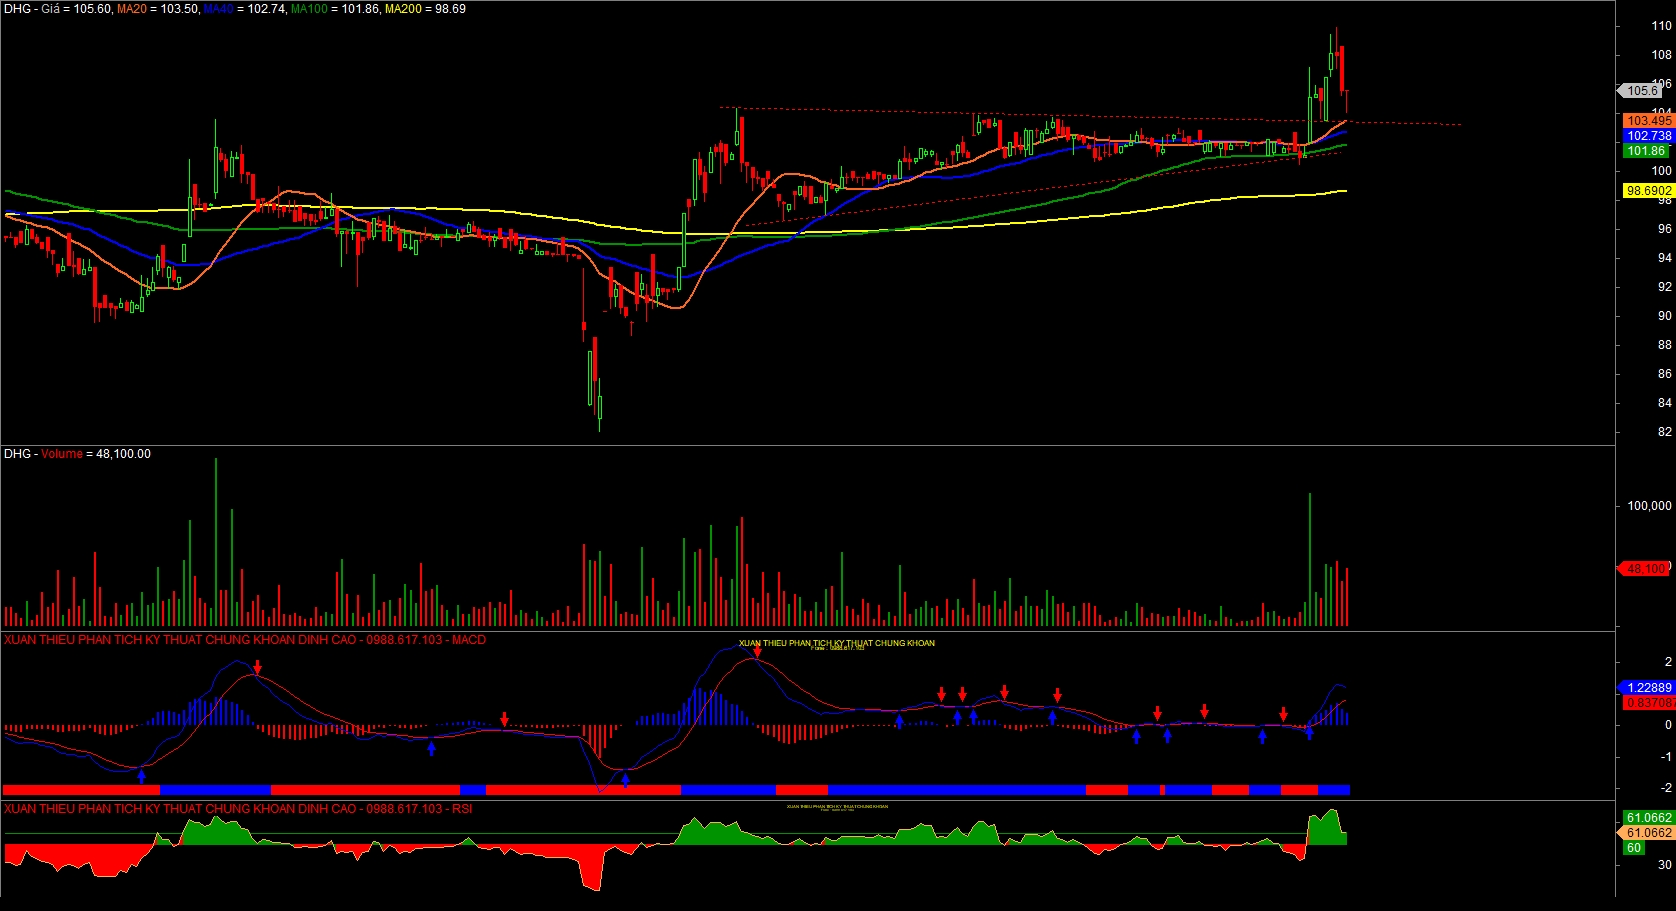This screenshot has height=911, width=1676.
Task: Select the rightmost blue up arrow in MACD
Action: [x=1309, y=733]
